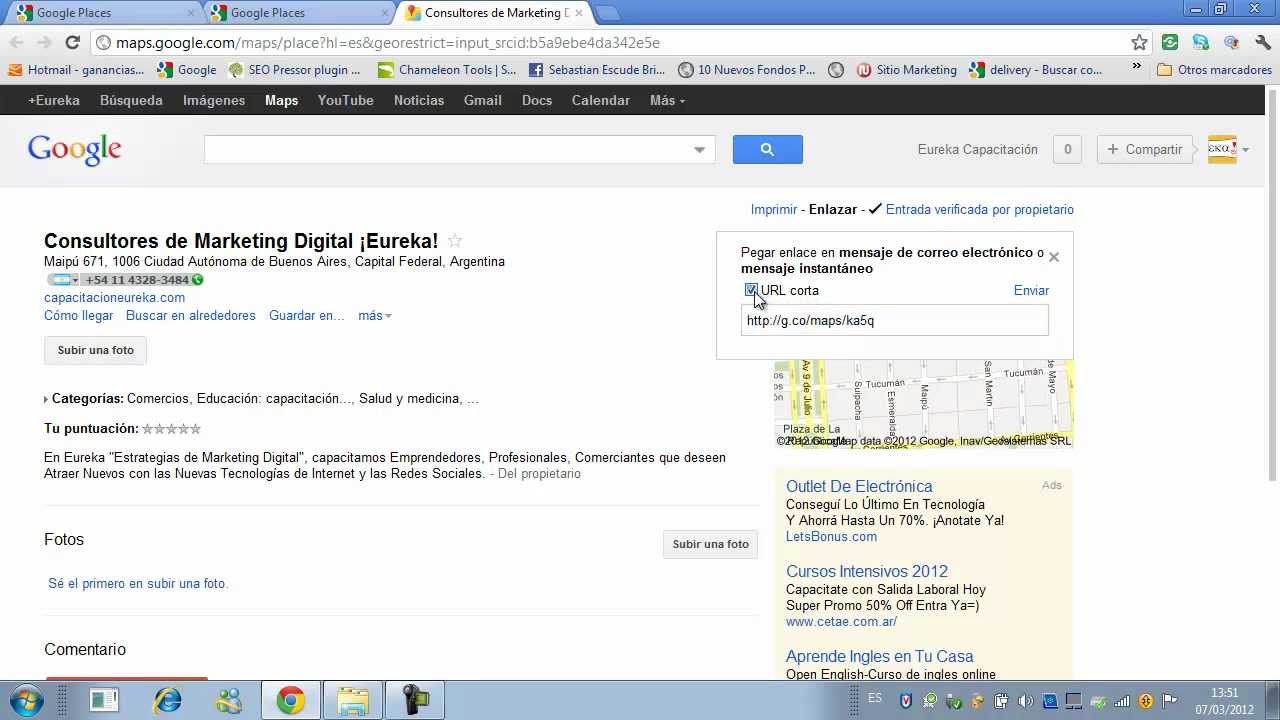1280x720 pixels.
Task: Expand the Más menu in Google bar
Action: tap(667, 101)
